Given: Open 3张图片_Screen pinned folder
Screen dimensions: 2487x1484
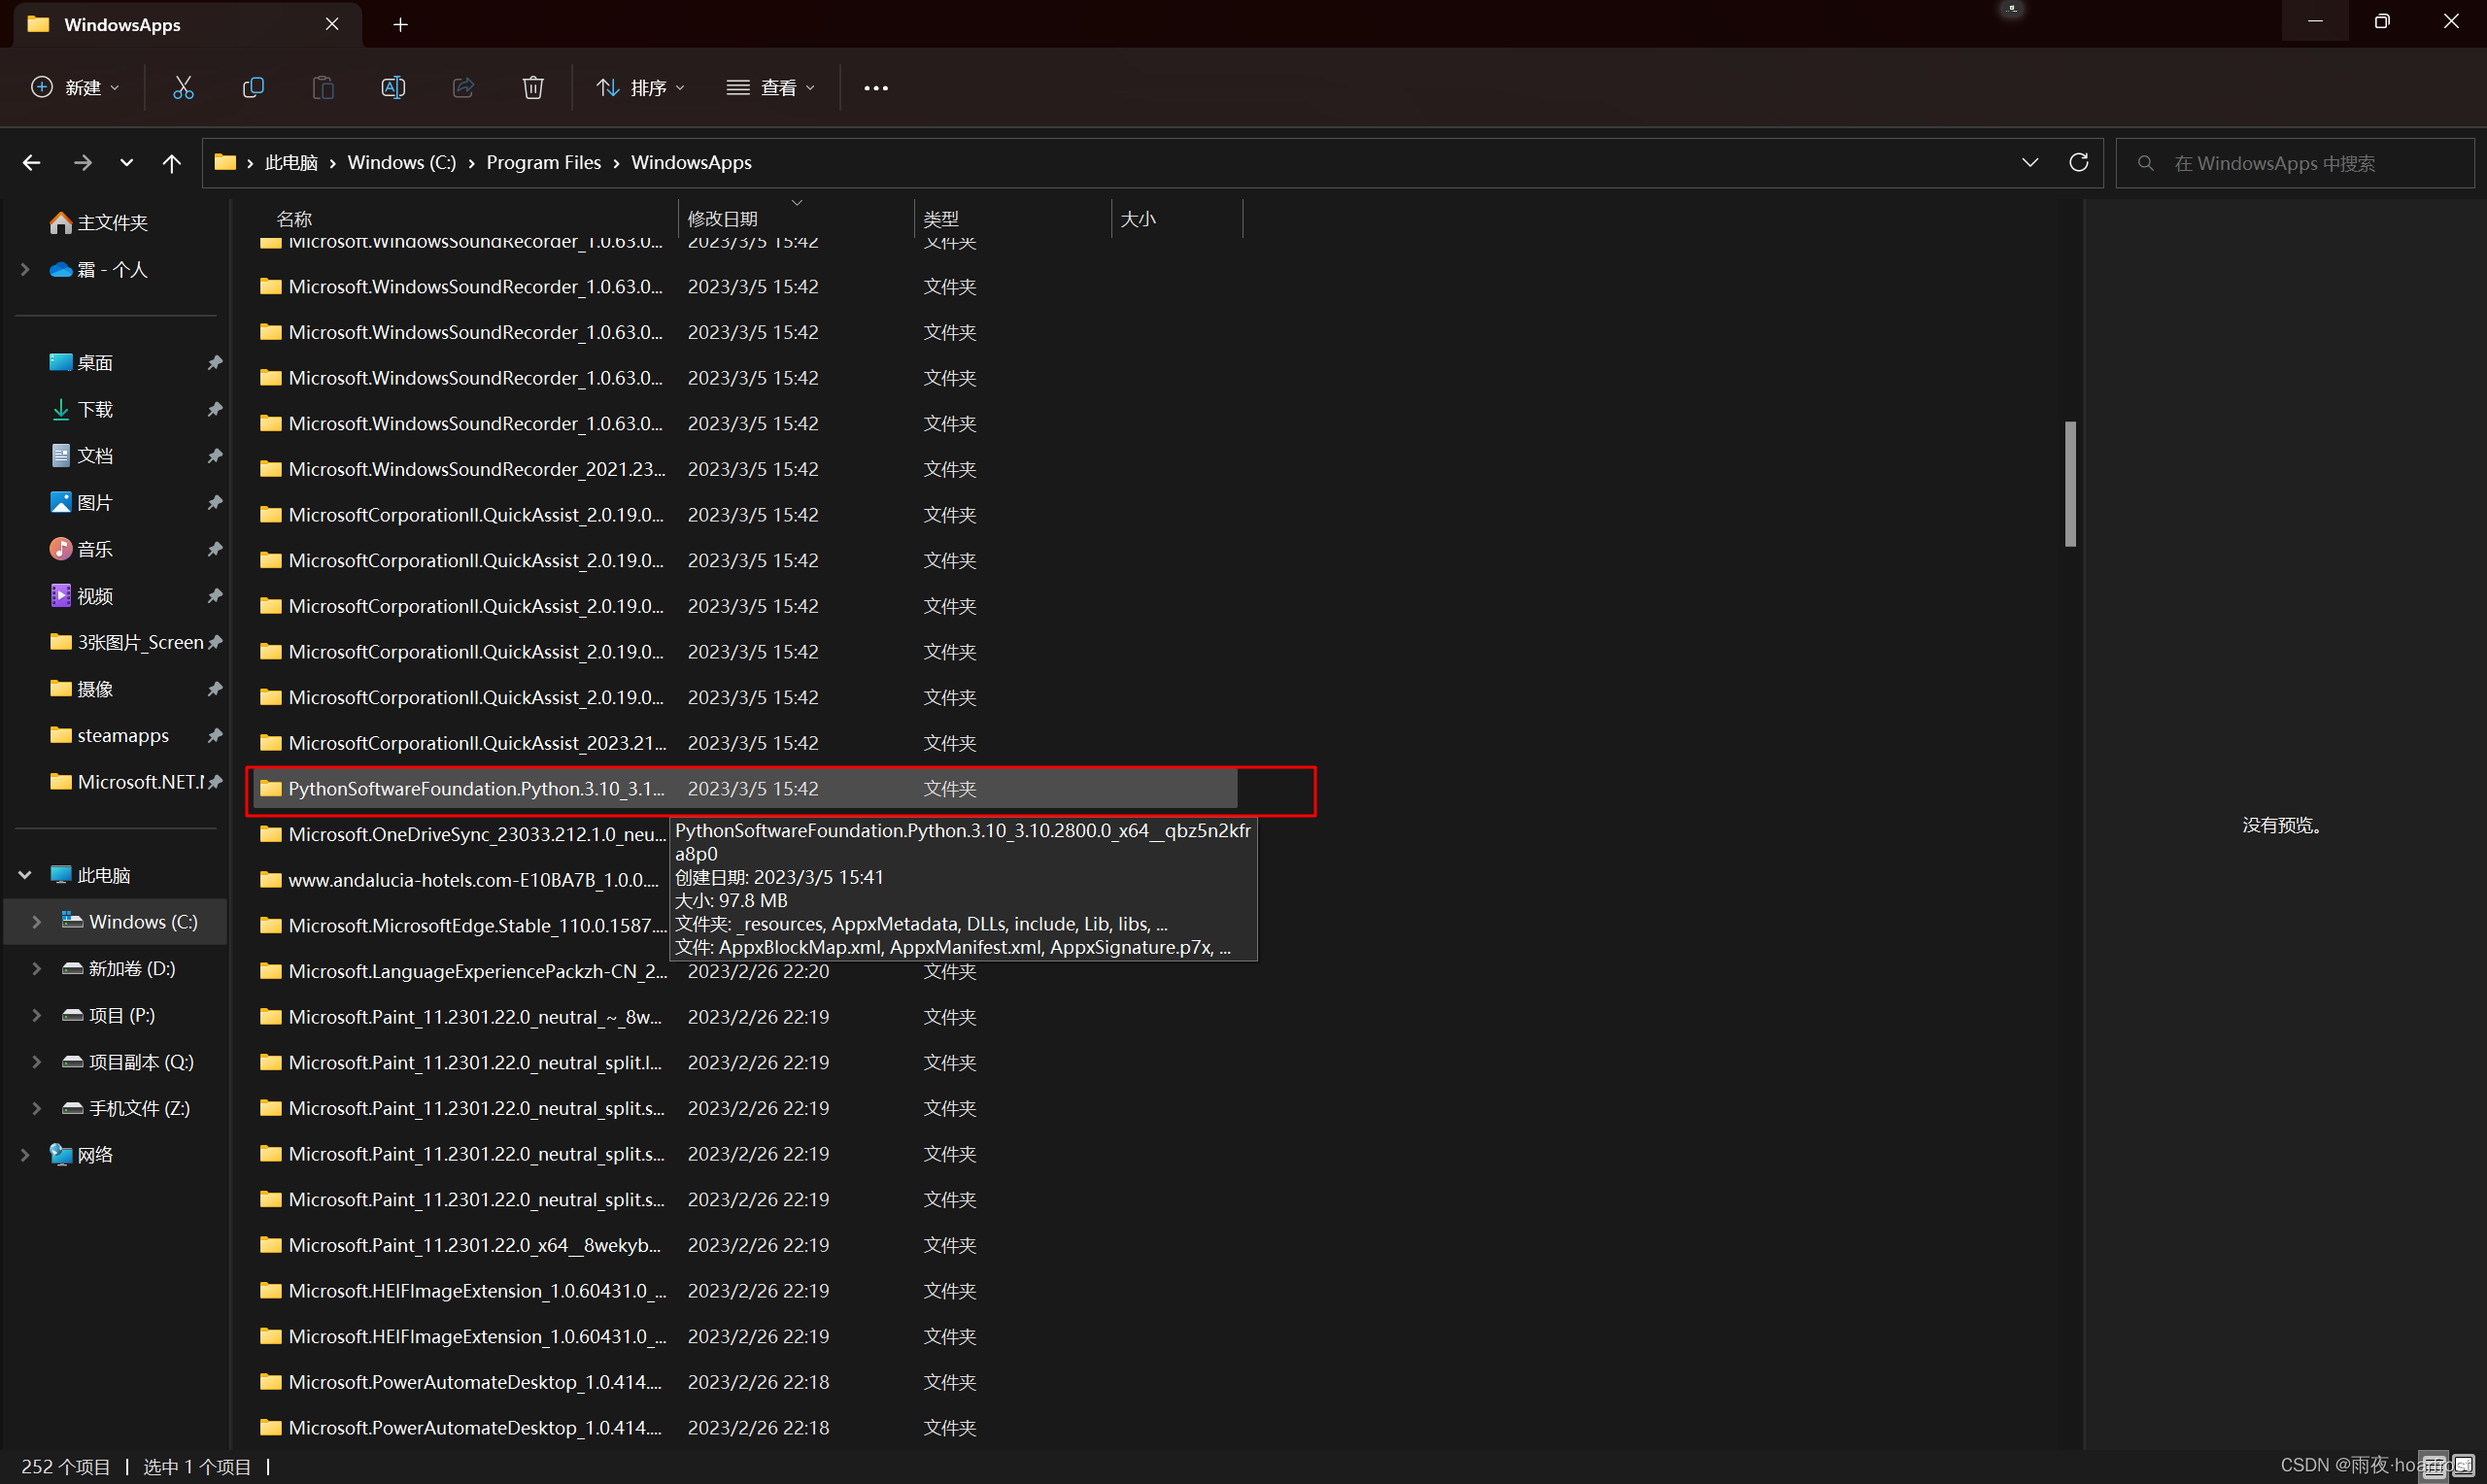Looking at the screenshot, I should (127, 642).
